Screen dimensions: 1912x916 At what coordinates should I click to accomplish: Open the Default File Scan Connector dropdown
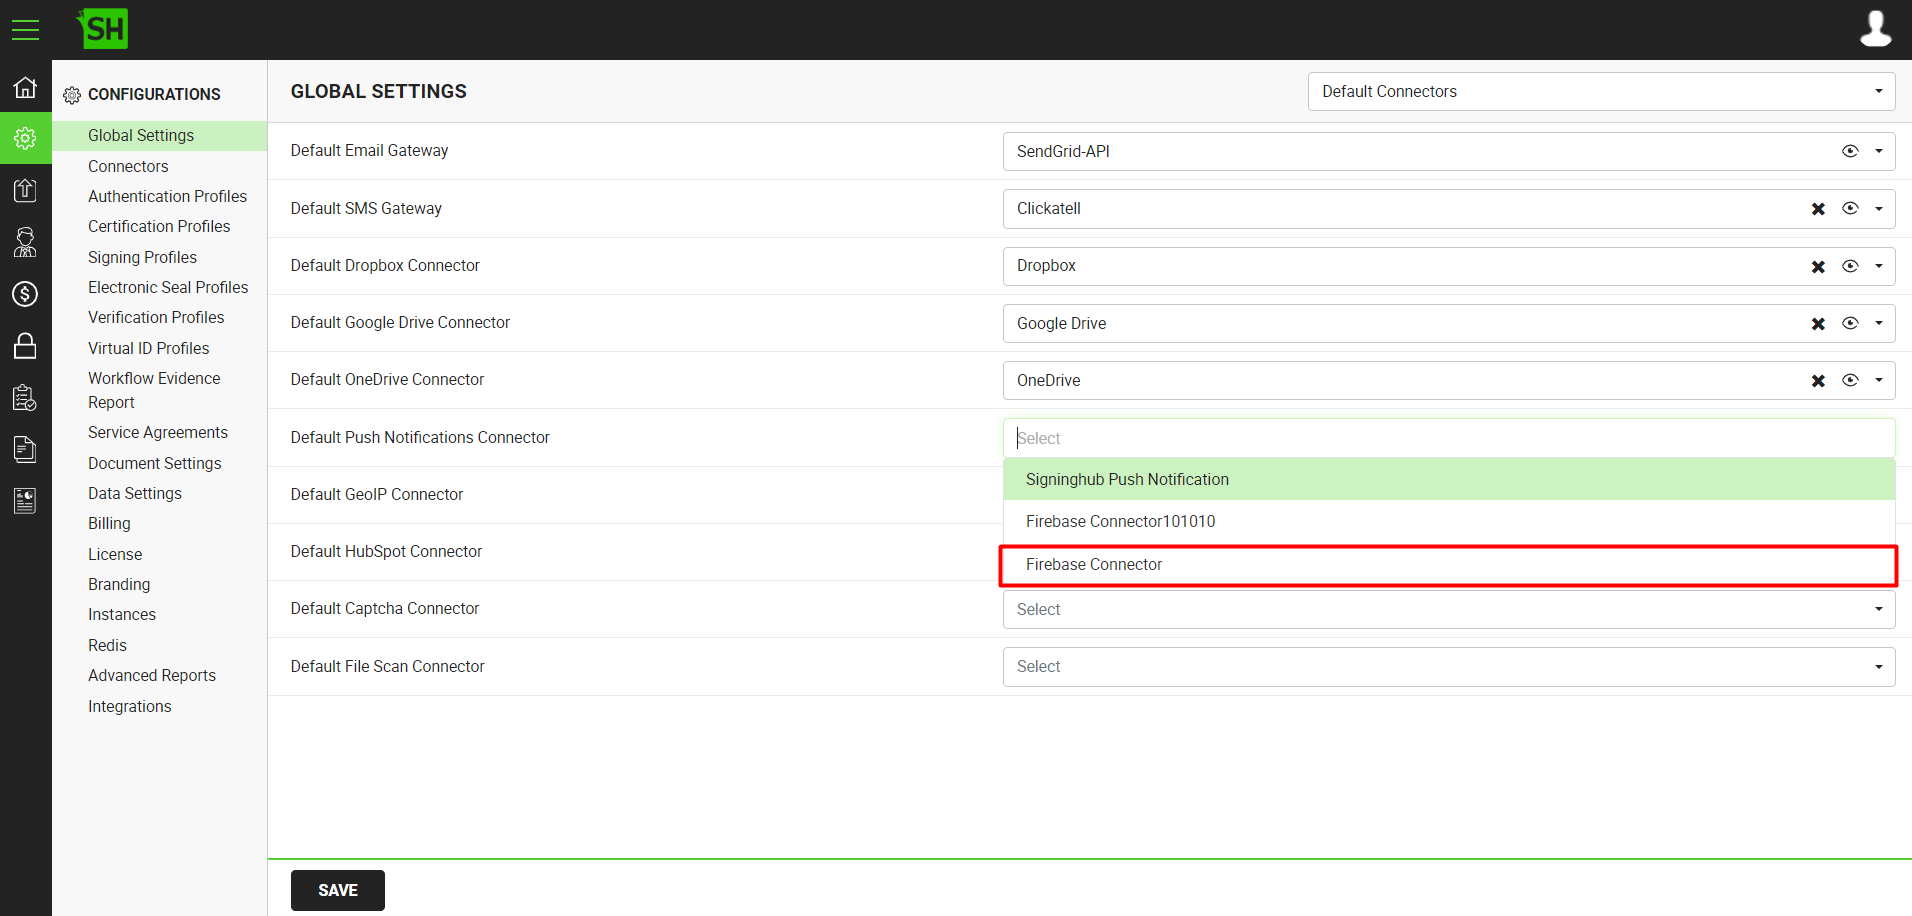1449,667
